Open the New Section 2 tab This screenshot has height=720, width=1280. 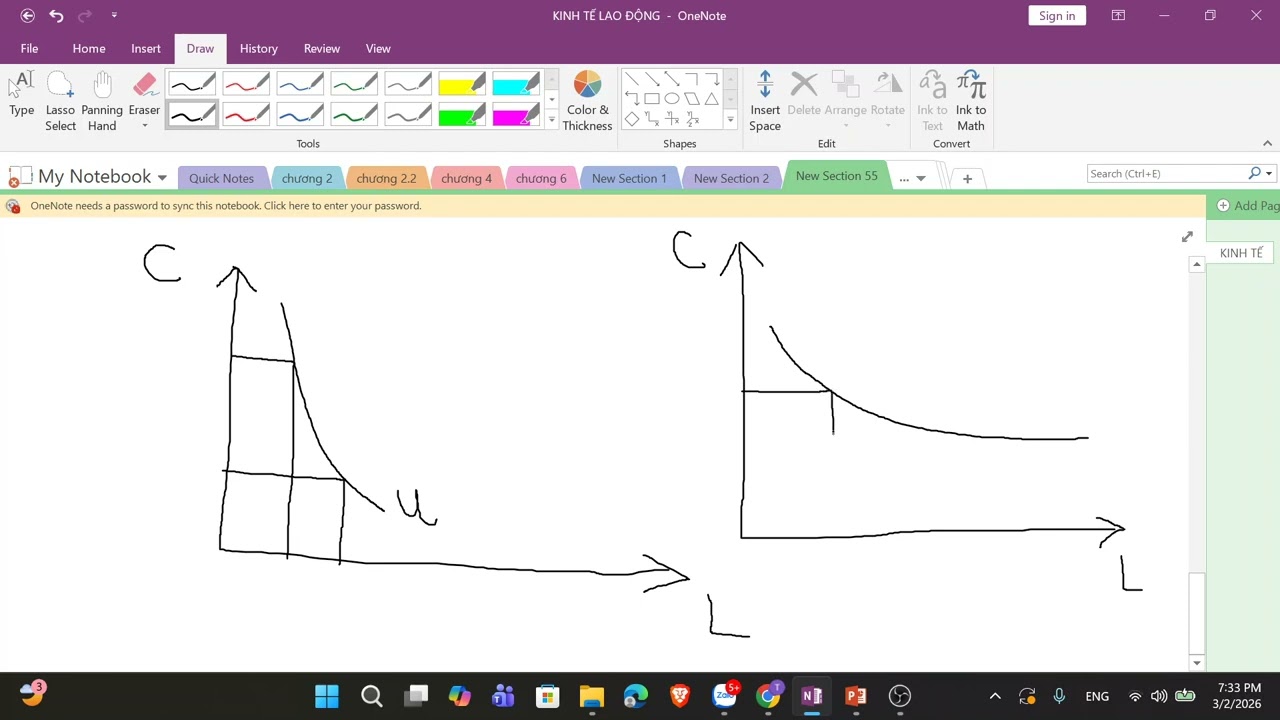pos(731,178)
